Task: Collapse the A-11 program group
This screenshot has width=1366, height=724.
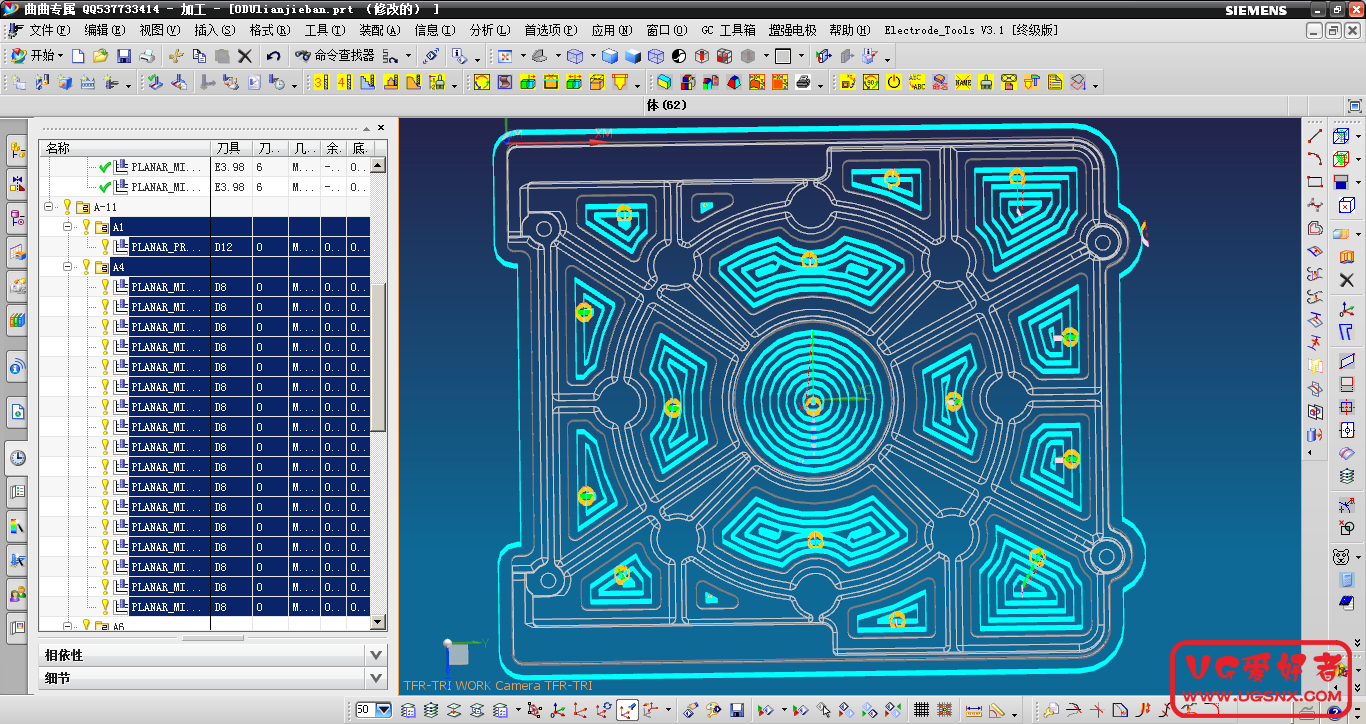Action: (x=48, y=207)
